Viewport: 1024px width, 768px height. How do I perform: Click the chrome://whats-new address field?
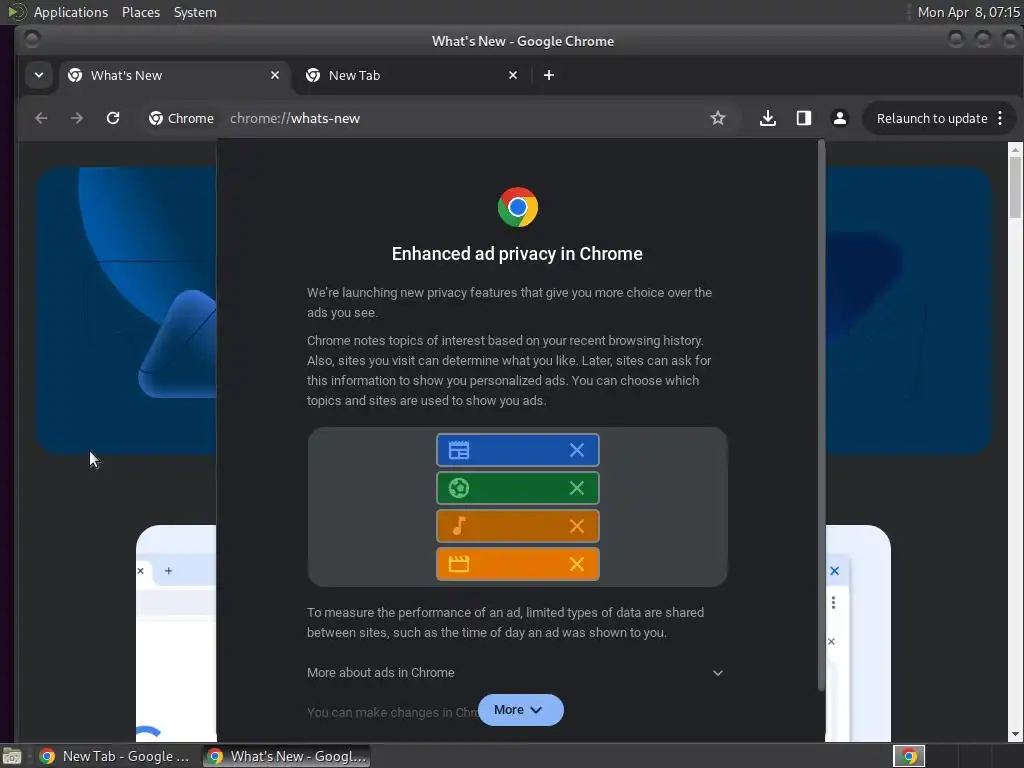click(295, 118)
